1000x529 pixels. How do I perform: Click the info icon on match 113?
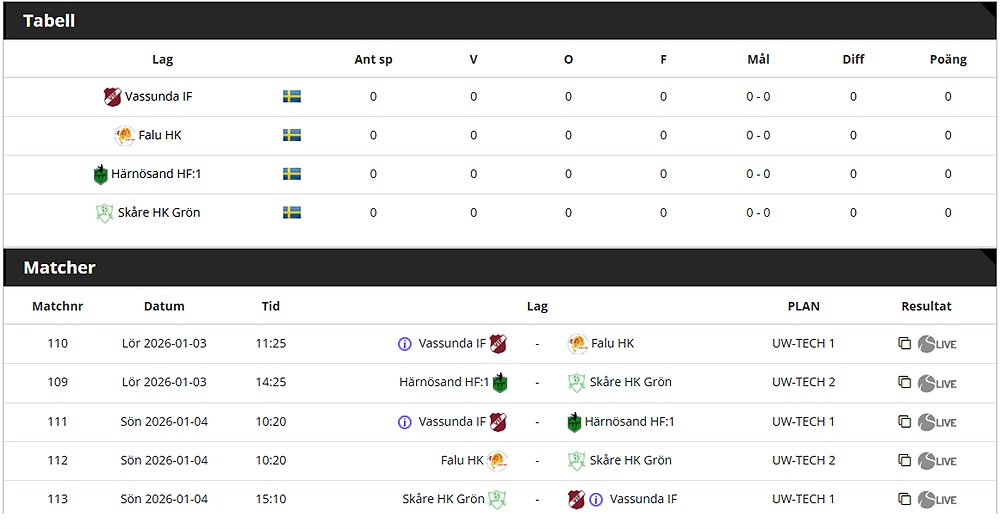(596, 499)
